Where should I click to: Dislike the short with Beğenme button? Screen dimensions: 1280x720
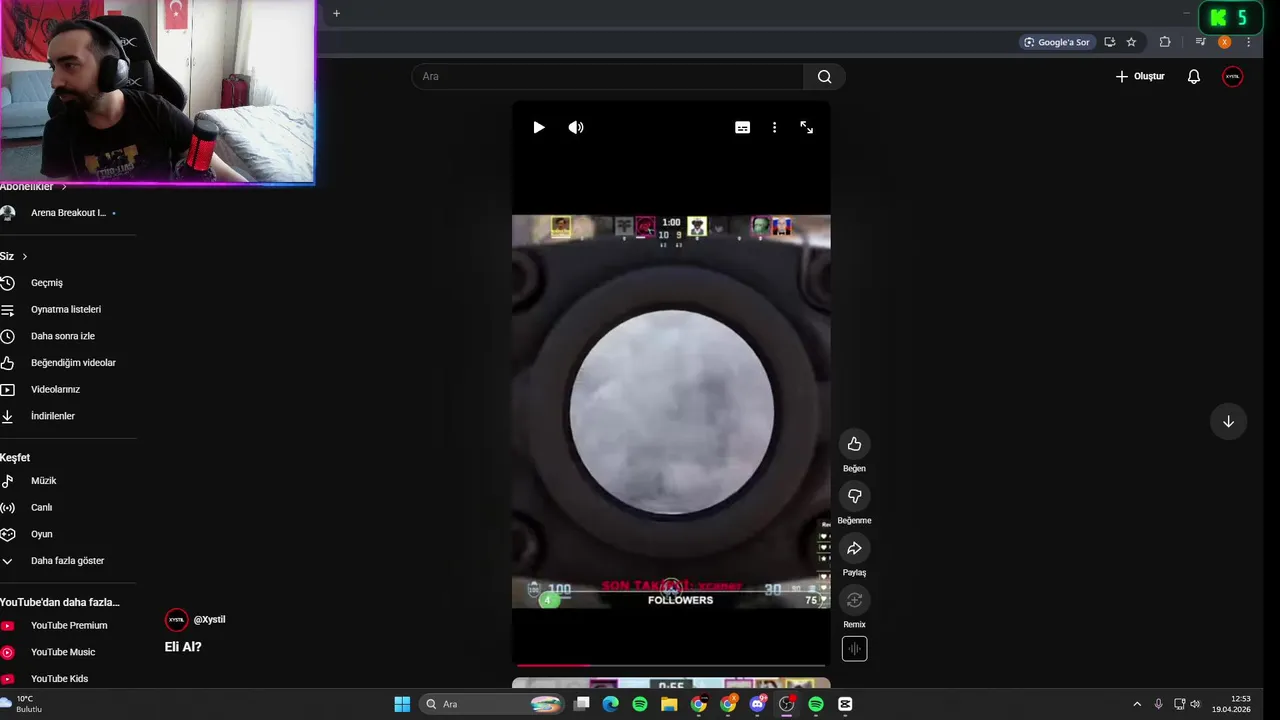854,496
